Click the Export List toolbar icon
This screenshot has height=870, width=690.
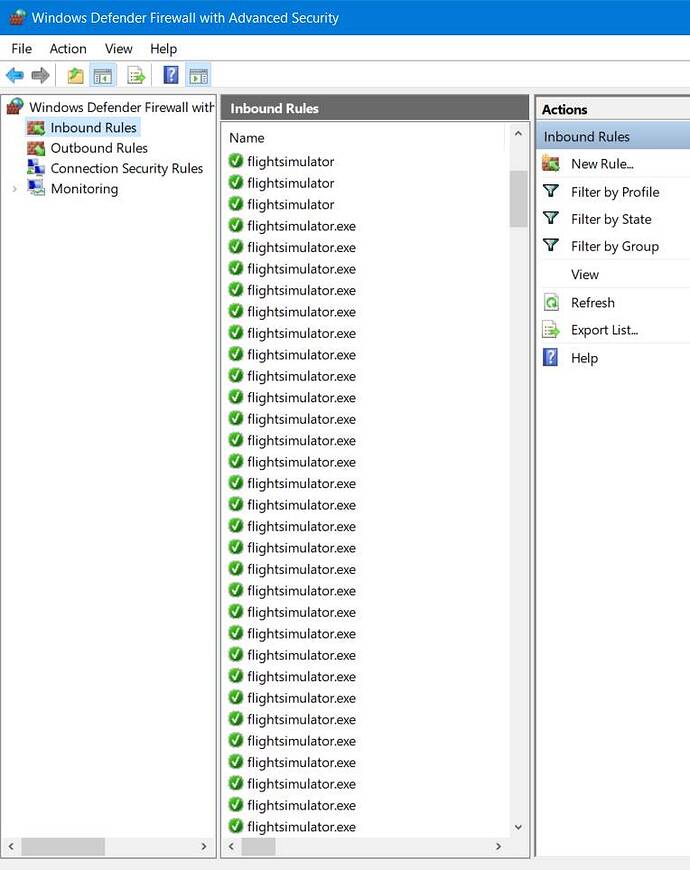point(136,75)
